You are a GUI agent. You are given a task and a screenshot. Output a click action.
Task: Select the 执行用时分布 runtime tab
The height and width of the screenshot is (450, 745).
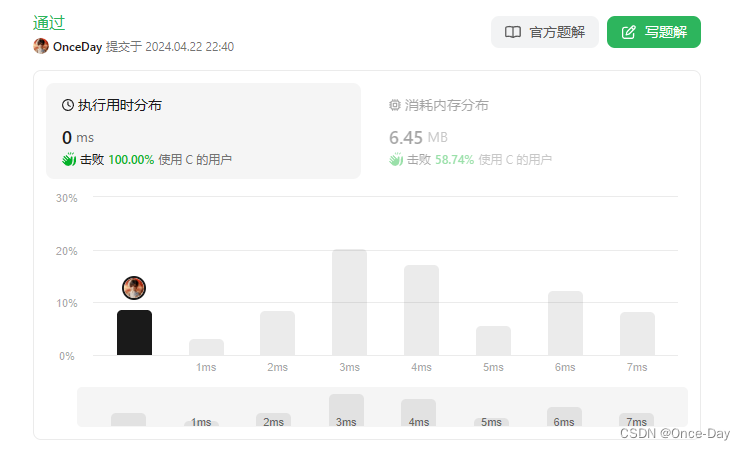tap(203, 131)
